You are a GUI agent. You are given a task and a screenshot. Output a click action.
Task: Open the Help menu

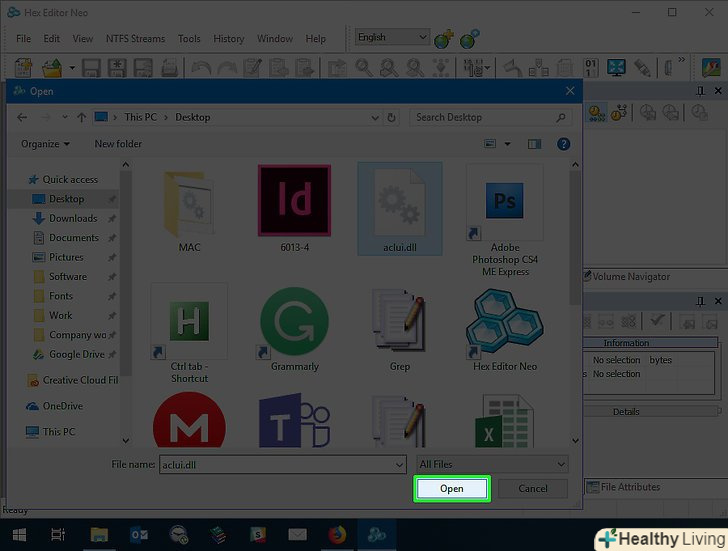(315, 39)
